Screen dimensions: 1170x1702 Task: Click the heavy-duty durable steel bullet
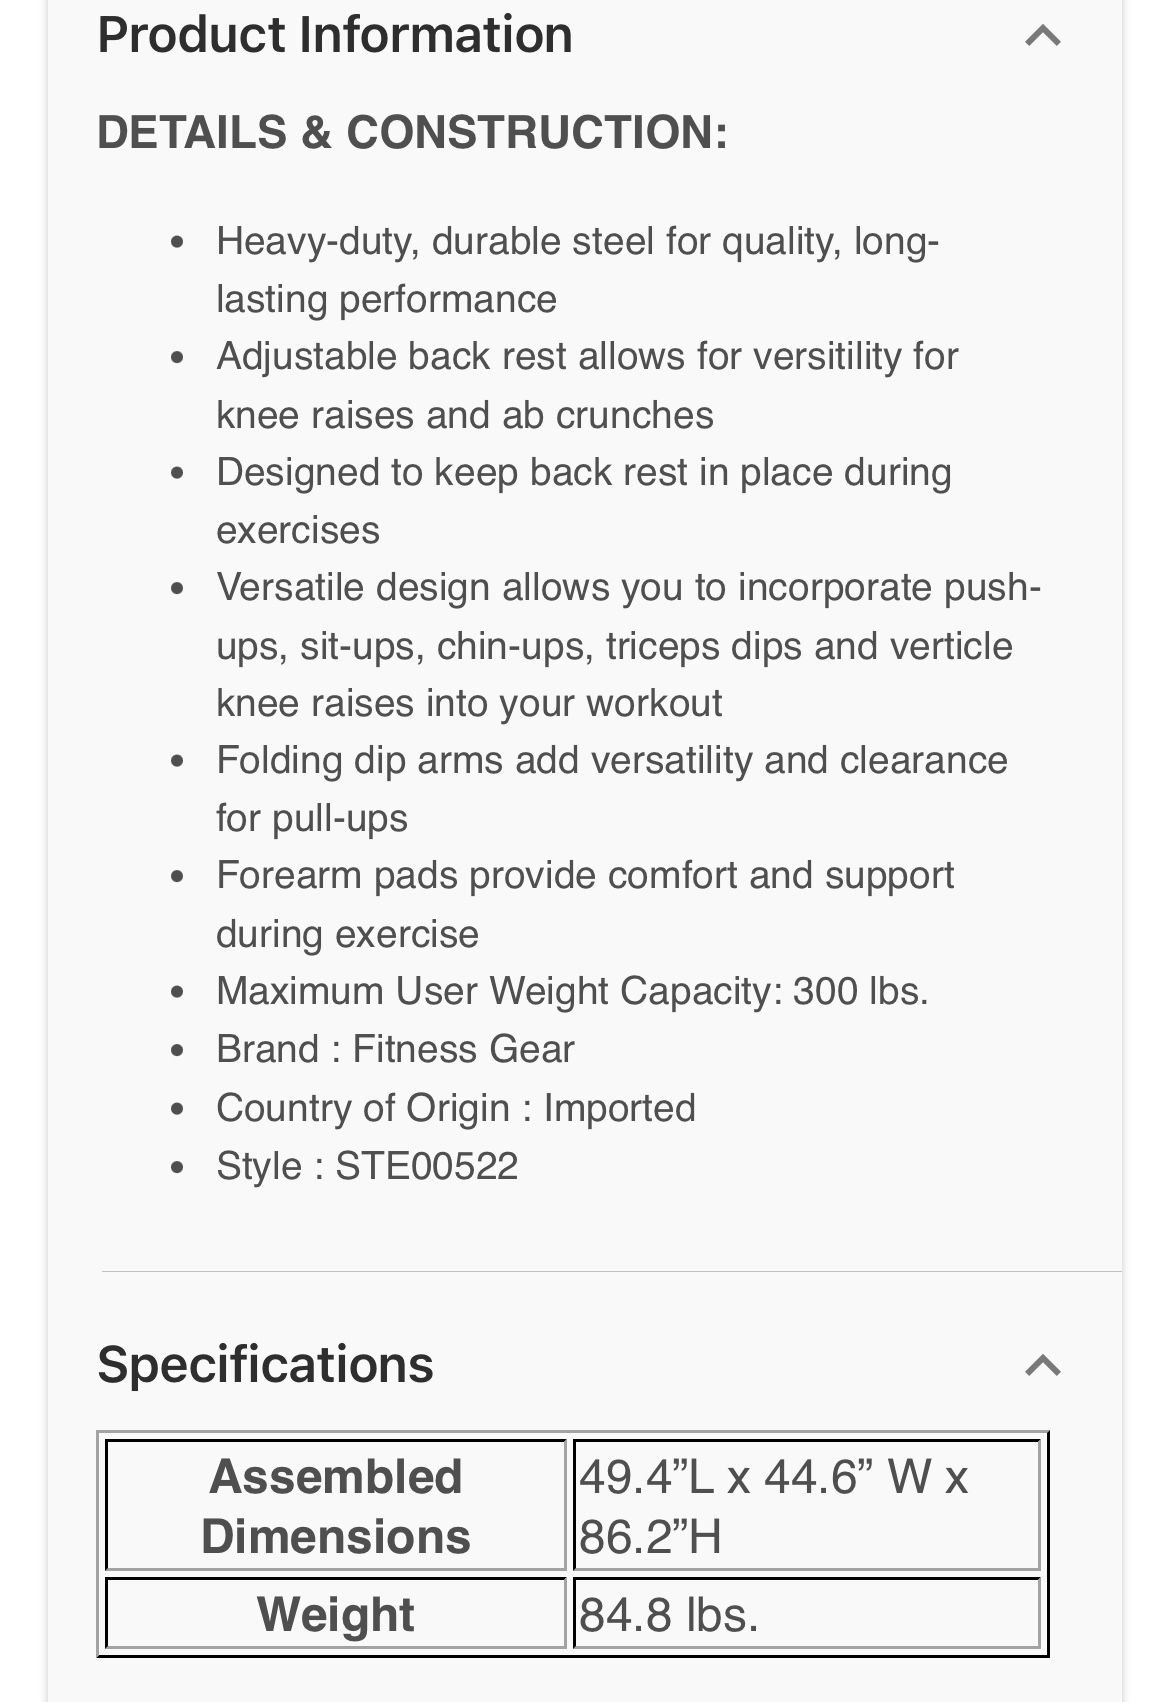point(577,270)
